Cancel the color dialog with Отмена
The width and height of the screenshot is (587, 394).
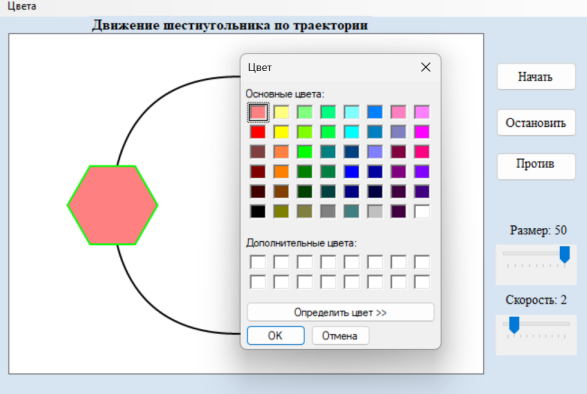click(x=340, y=336)
